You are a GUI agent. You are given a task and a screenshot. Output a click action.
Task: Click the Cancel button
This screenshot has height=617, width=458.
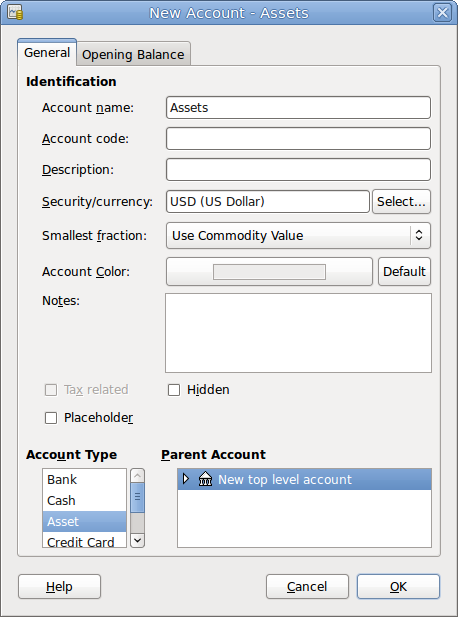tap(307, 586)
